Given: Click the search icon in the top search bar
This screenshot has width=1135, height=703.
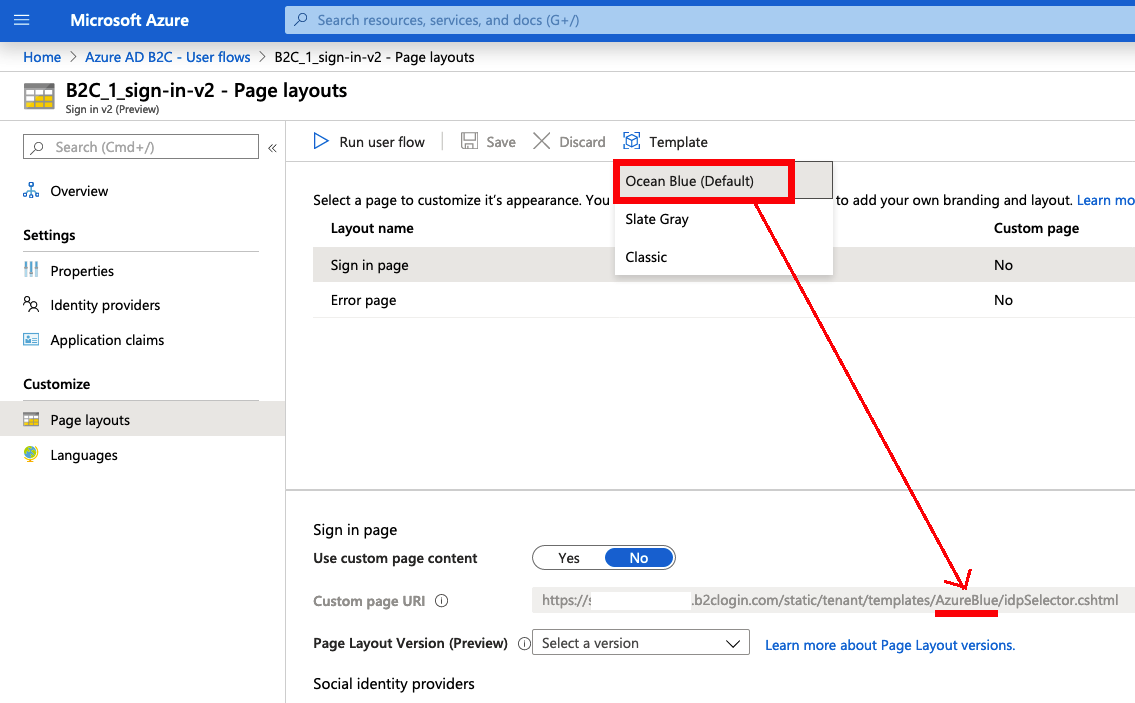Looking at the screenshot, I should pyautogui.click(x=301, y=20).
